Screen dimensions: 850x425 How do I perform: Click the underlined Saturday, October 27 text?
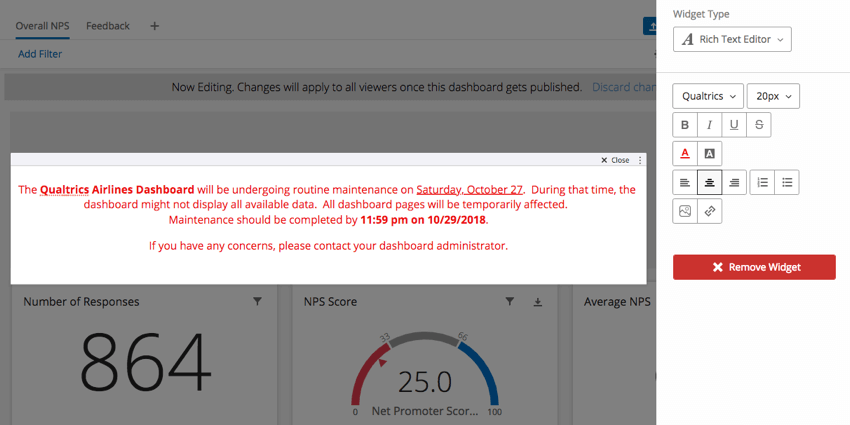[469, 190]
